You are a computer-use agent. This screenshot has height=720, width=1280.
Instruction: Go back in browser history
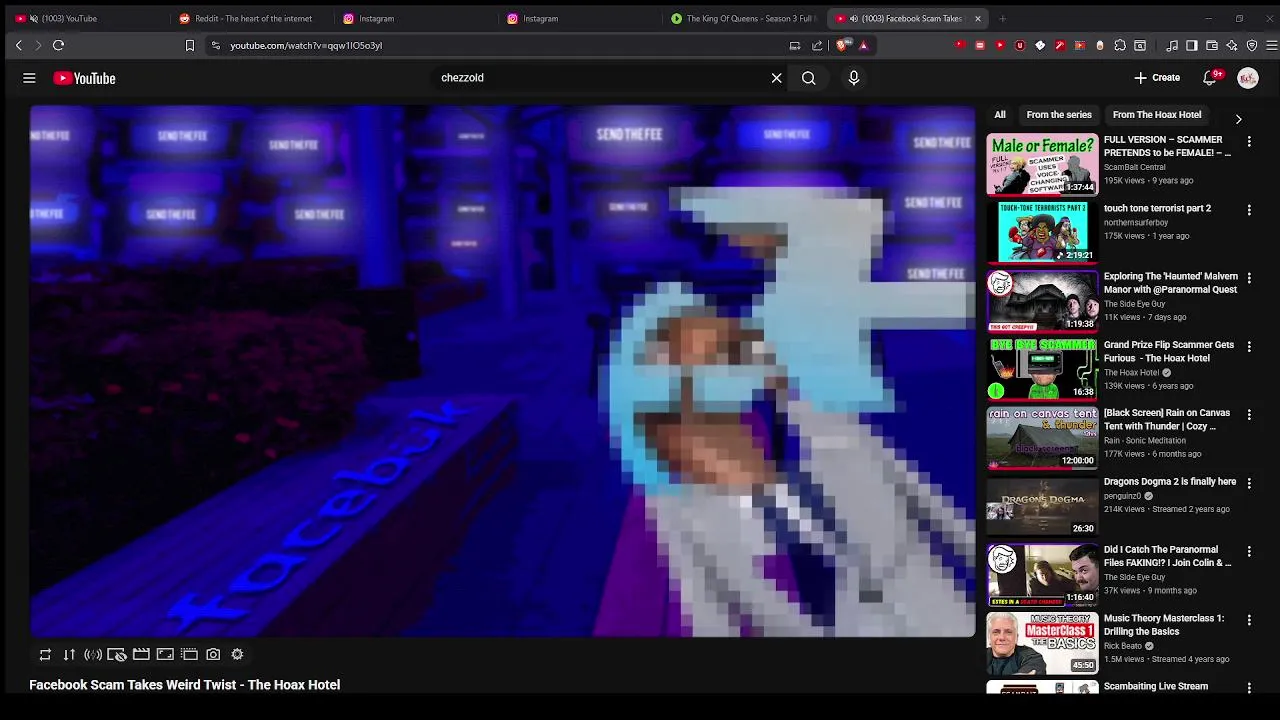click(x=18, y=45)
